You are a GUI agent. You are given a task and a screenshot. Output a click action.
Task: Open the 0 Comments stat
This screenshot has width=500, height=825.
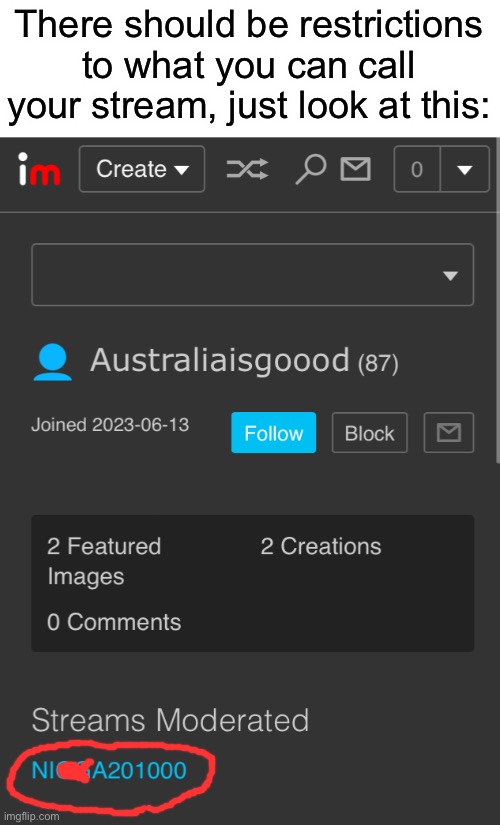[114, 622]
